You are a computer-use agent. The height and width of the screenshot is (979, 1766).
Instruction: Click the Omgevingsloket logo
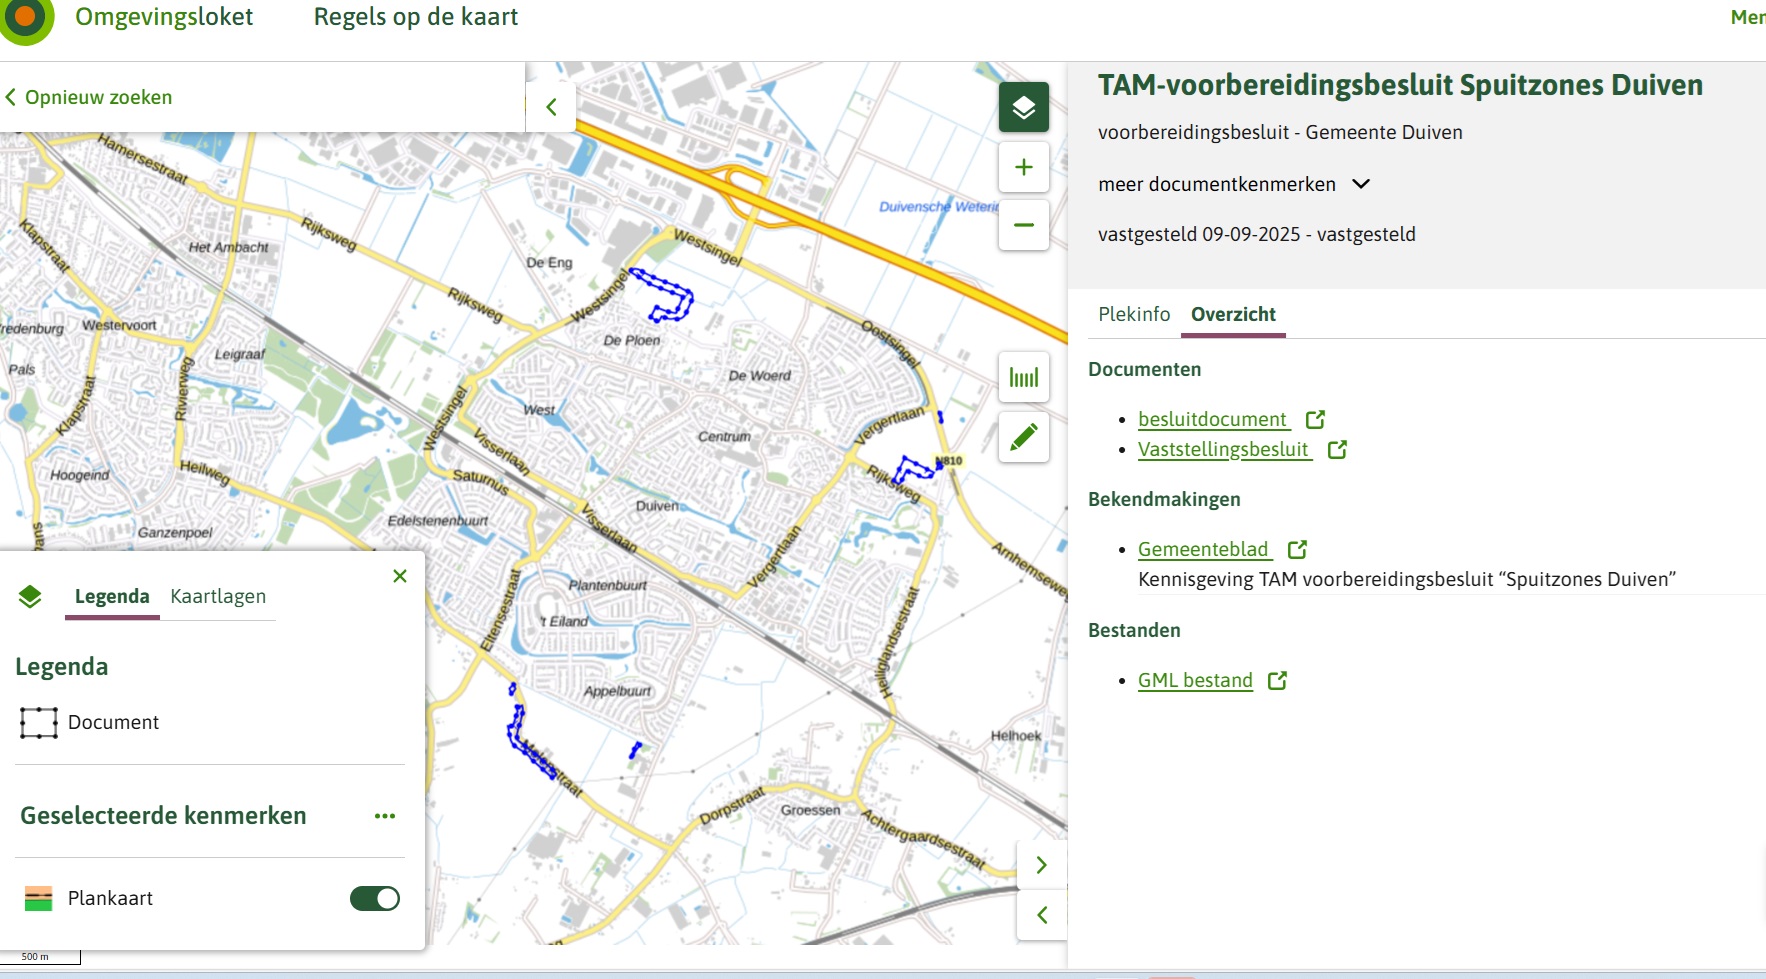coord(27,16)
